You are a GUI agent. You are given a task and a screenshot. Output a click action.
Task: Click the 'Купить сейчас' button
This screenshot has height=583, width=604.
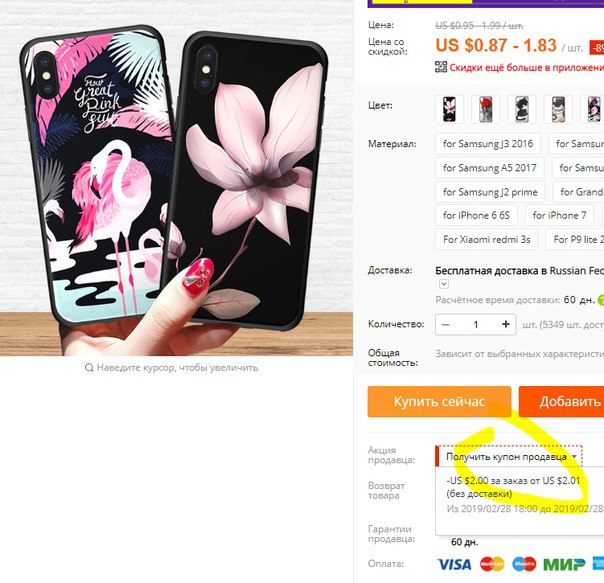(x=440, y=402)
